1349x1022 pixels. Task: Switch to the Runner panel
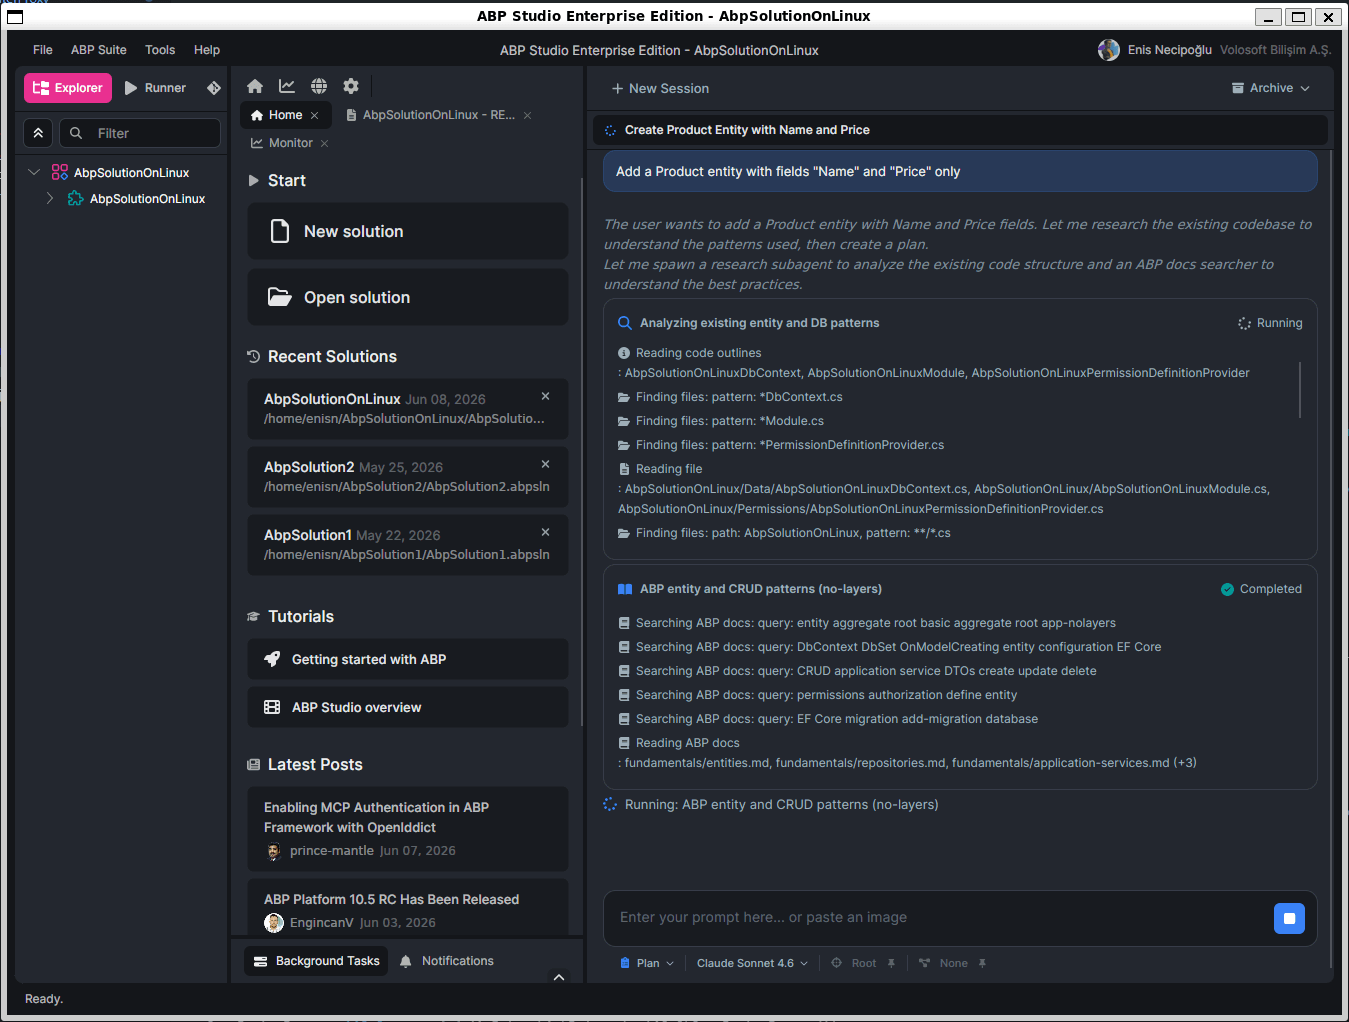155,88
